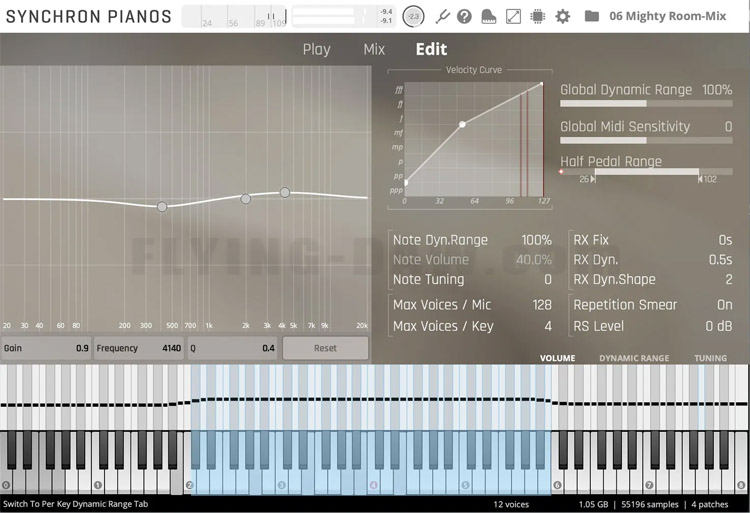
Task: Click the CPU chip icon
Action: [538, 17]
